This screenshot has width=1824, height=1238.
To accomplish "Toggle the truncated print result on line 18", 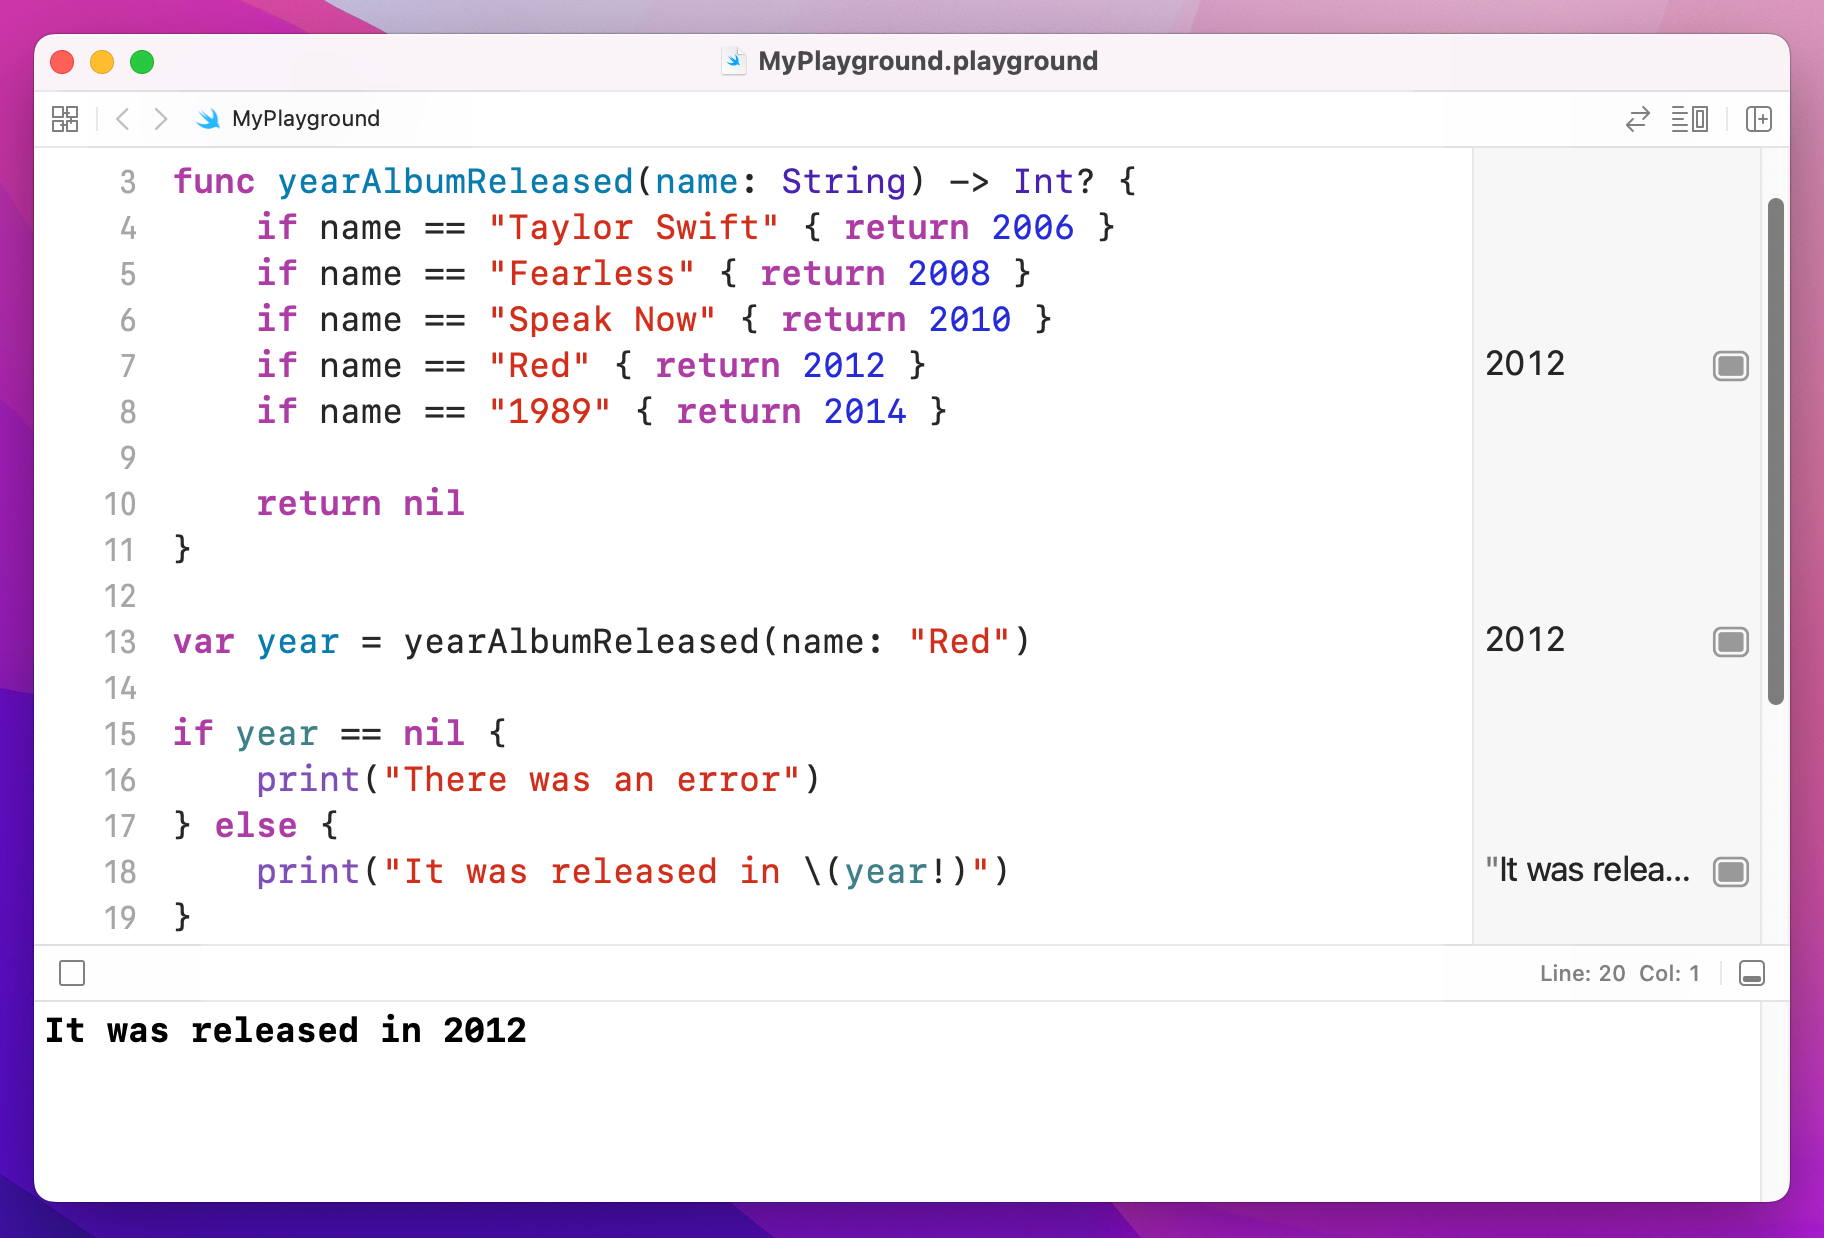I will coord(1731,872).
